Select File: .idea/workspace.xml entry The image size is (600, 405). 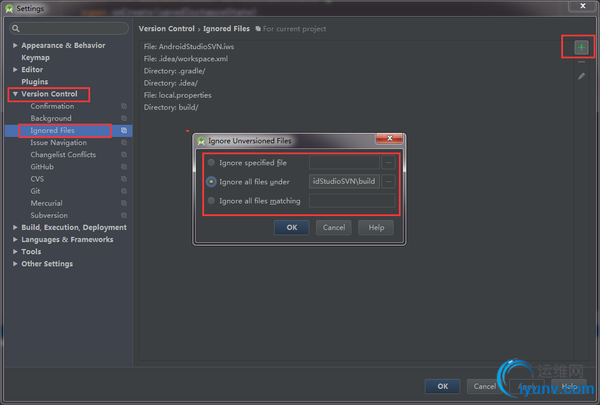coord(186,59)
